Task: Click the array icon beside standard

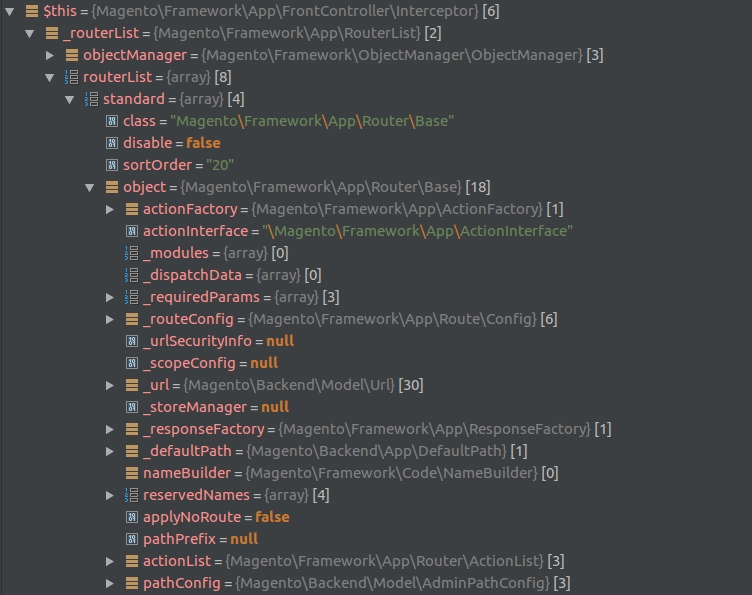Action: pos(92,99)
